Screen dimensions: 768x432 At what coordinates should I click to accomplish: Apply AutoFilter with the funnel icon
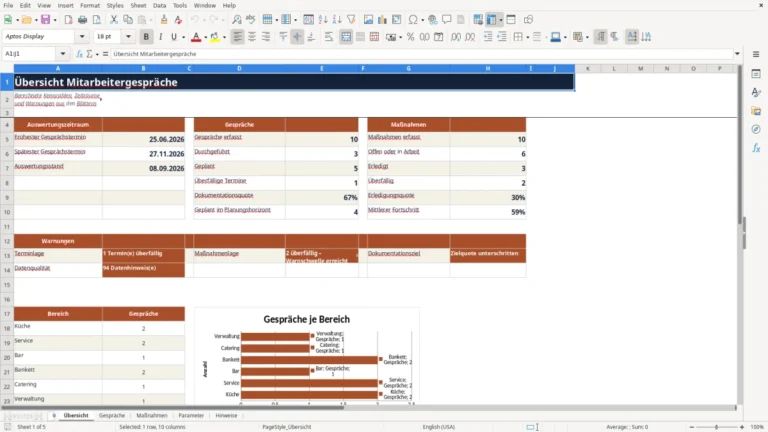(x=351, y=20)
